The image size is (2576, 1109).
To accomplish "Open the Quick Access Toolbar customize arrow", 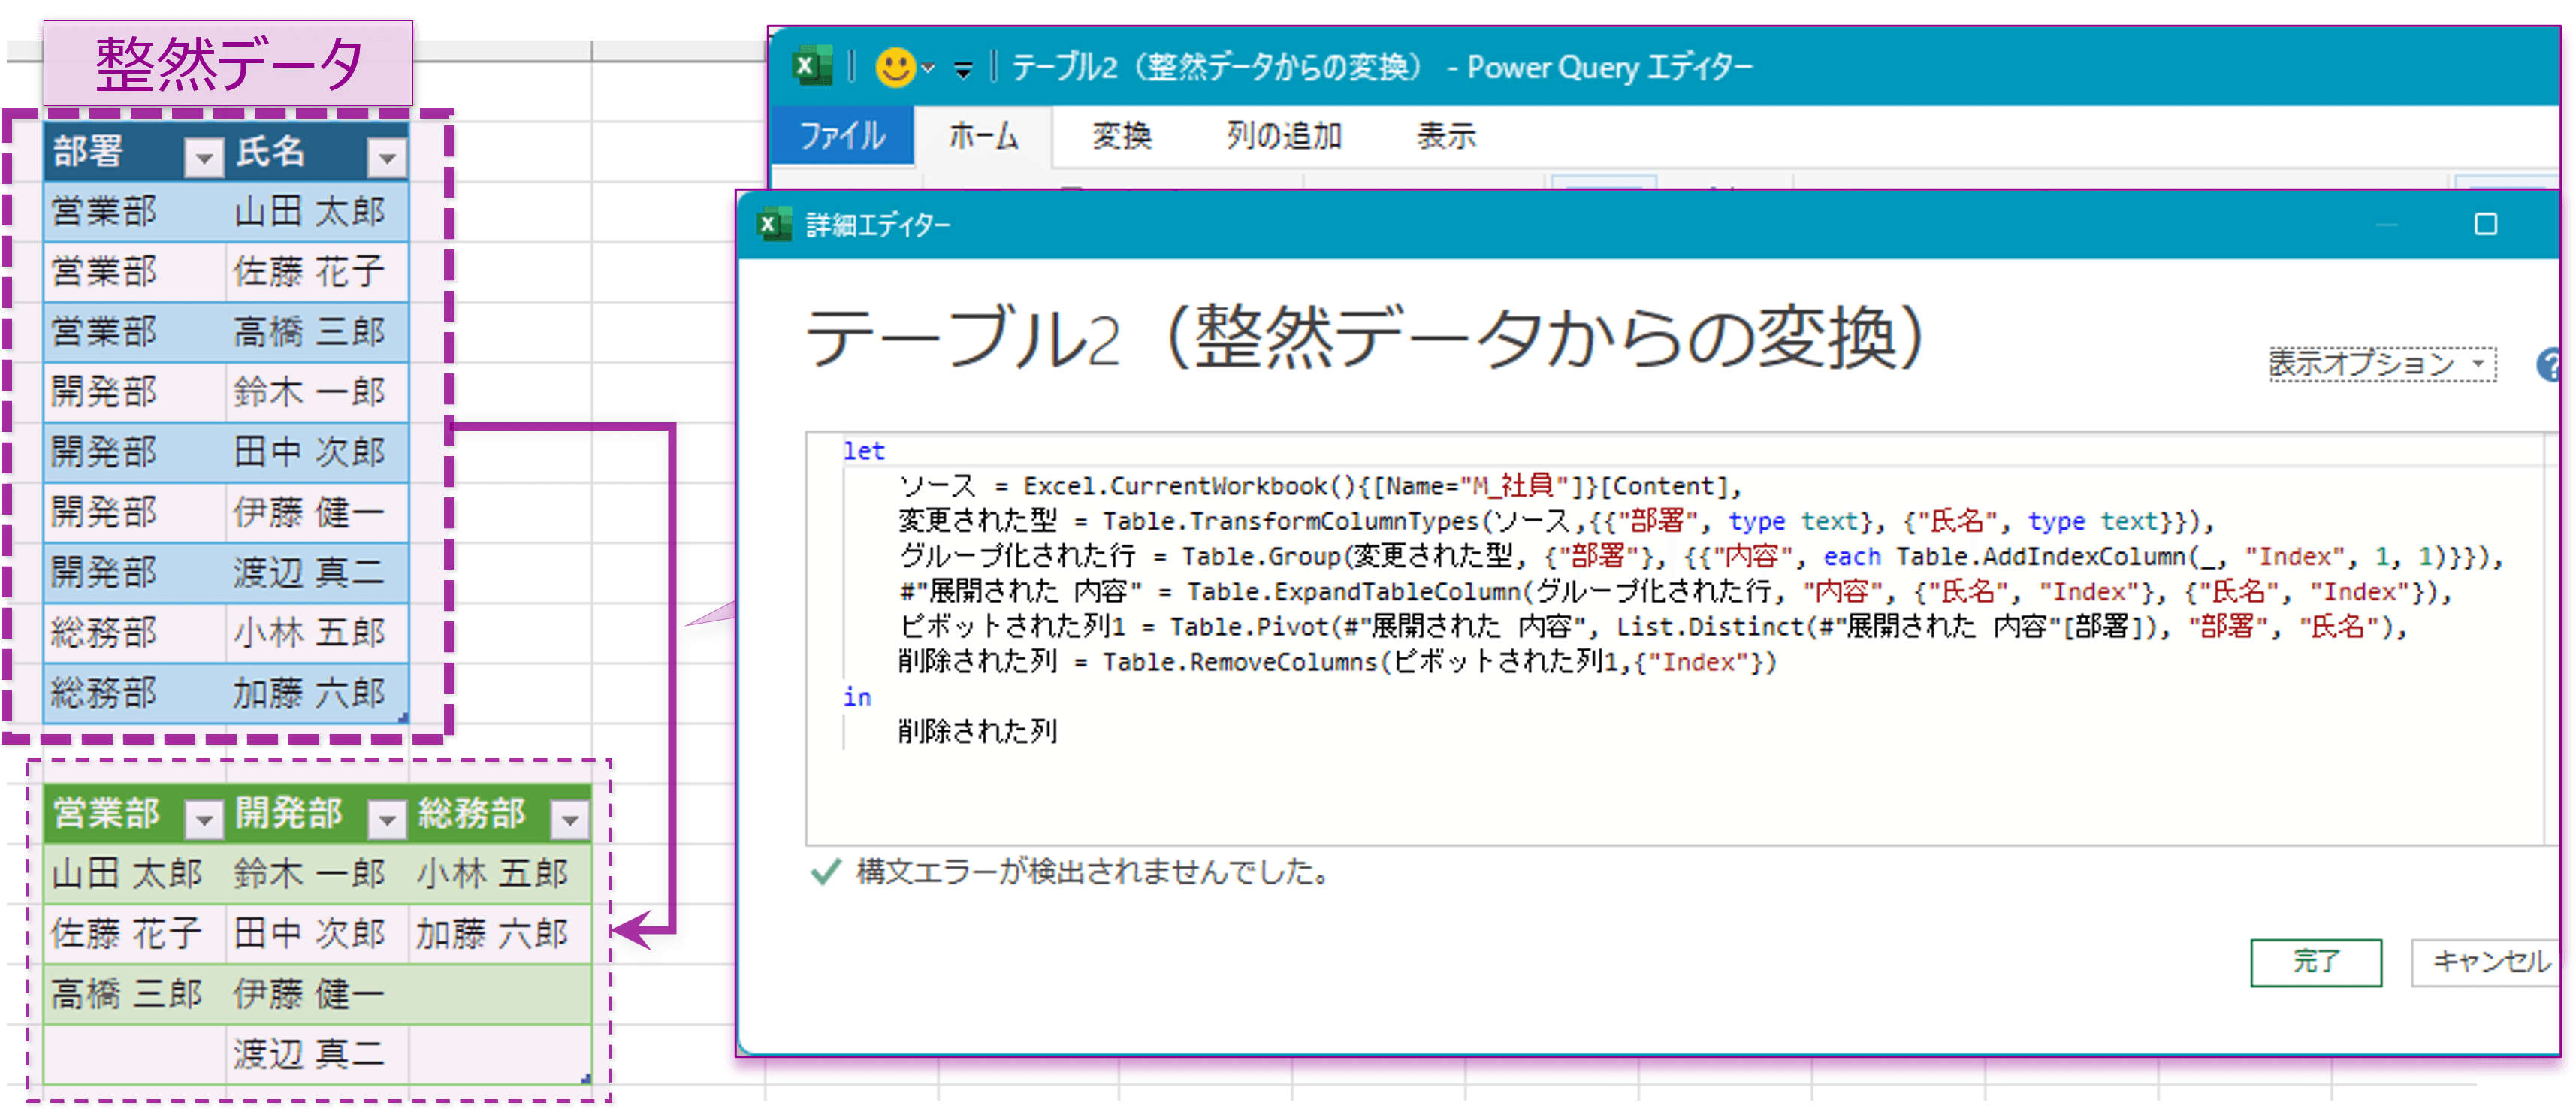I will click(x=962, y=70).
